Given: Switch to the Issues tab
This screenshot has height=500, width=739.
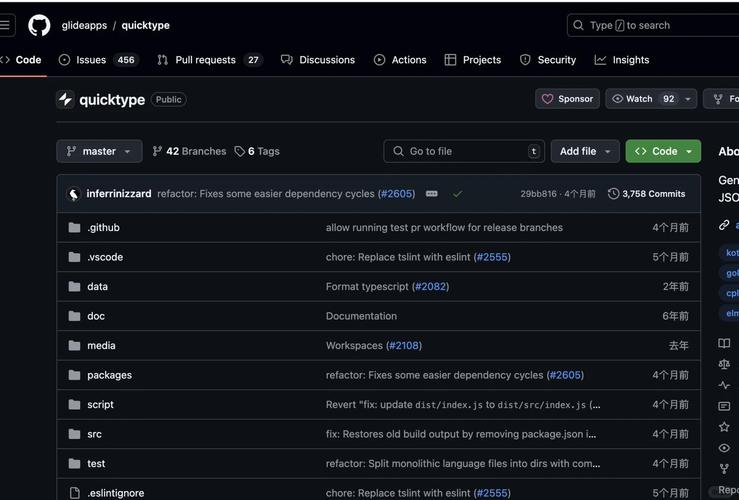Looking at the screenshot, I should [x=99, y=60].
